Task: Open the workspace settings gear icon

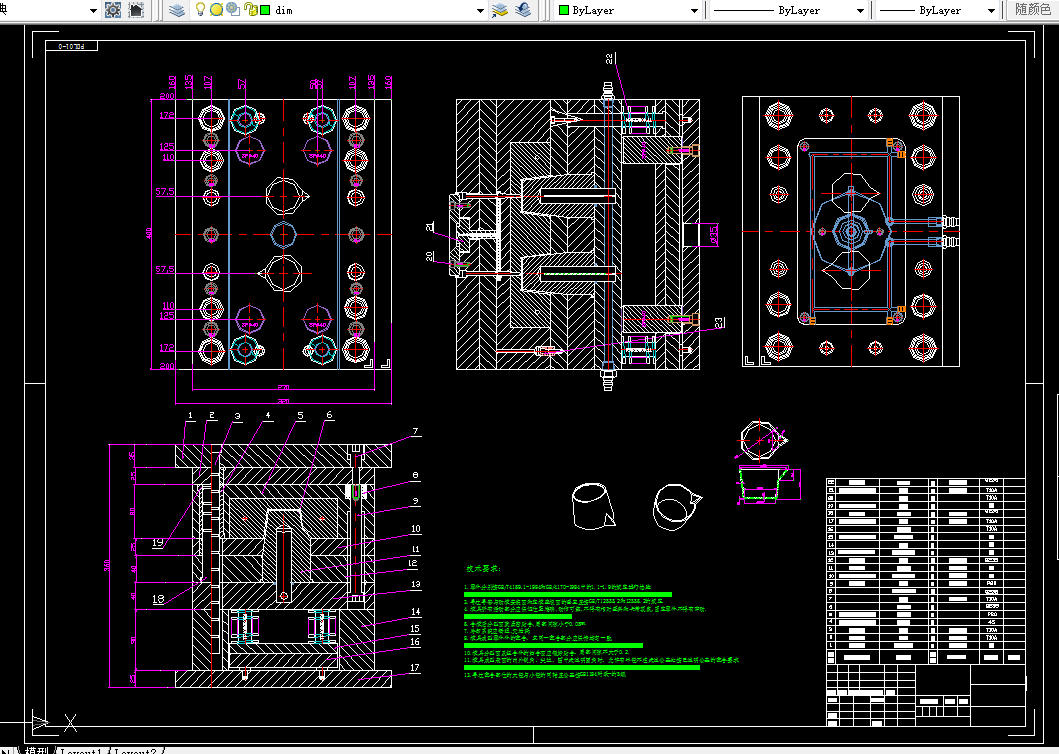Action: point(113,10)
